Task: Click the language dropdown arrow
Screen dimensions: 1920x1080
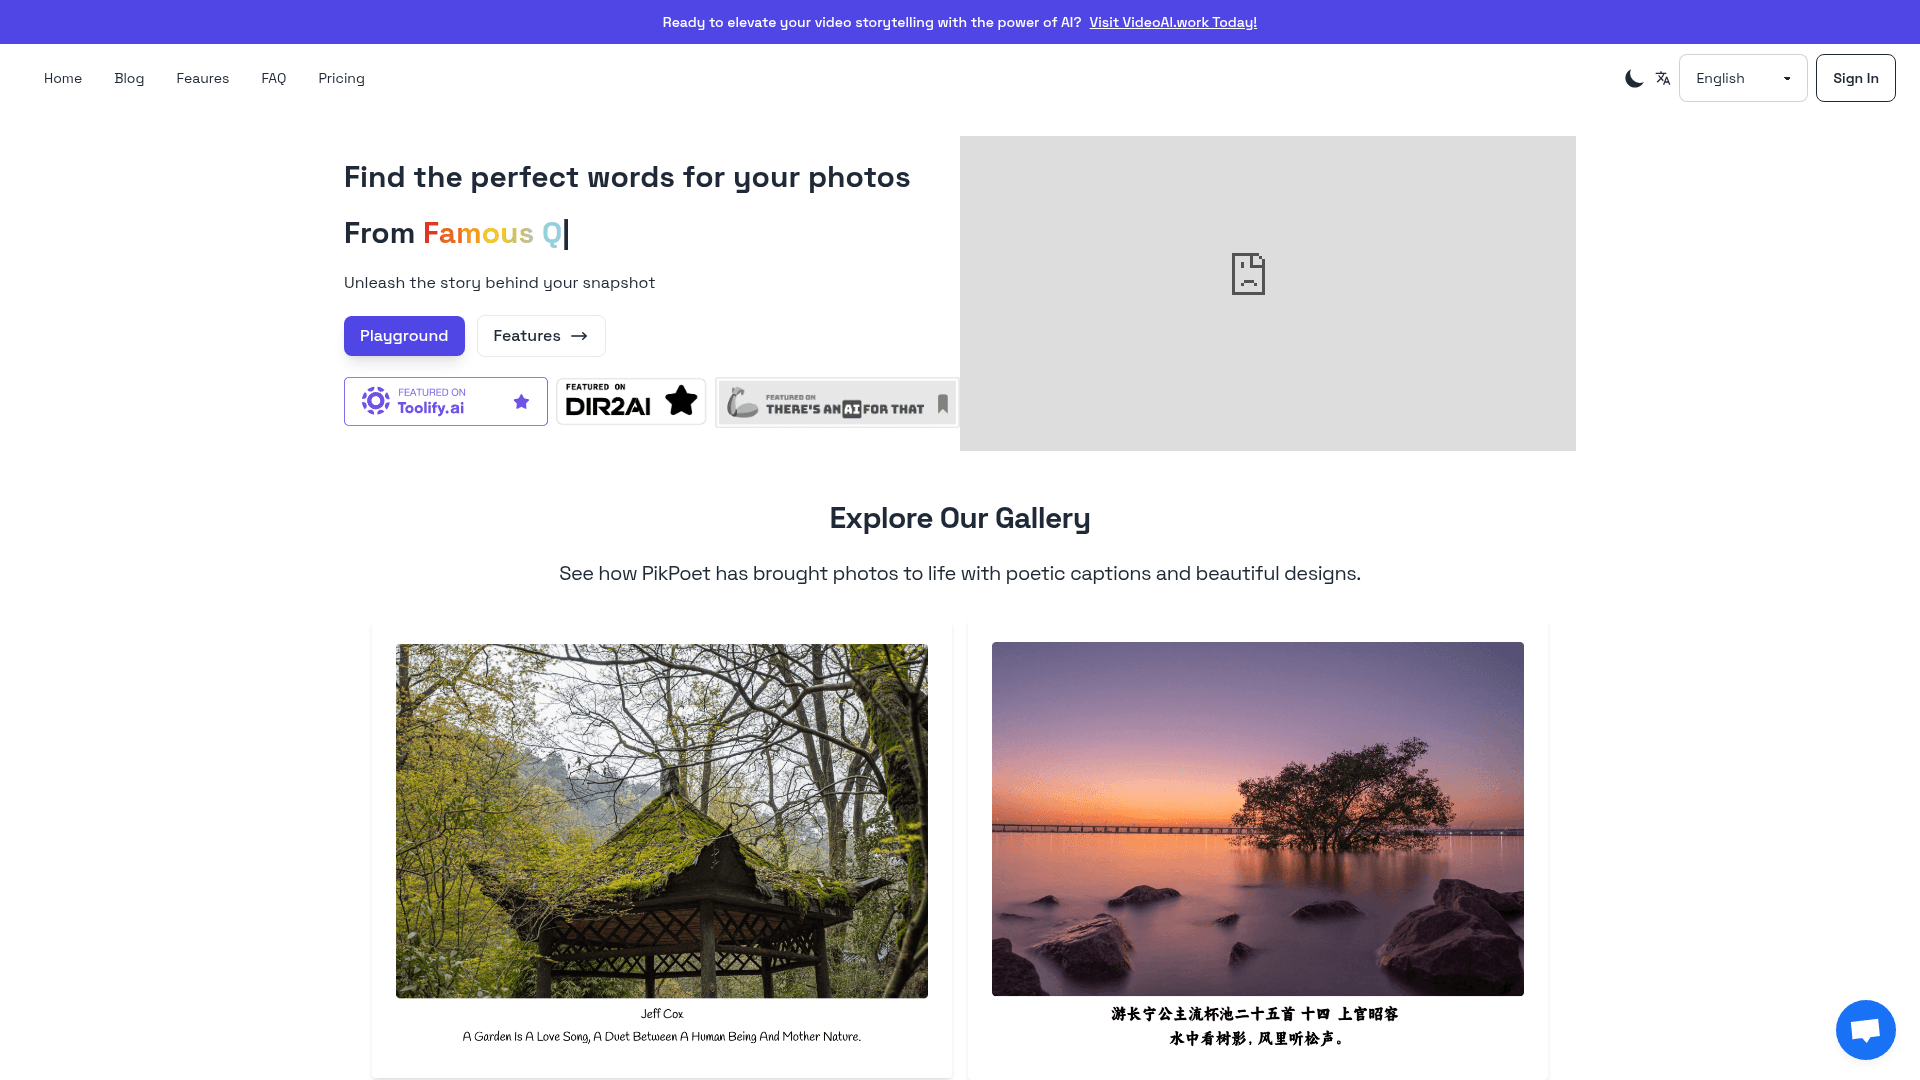Action: 1787,79
